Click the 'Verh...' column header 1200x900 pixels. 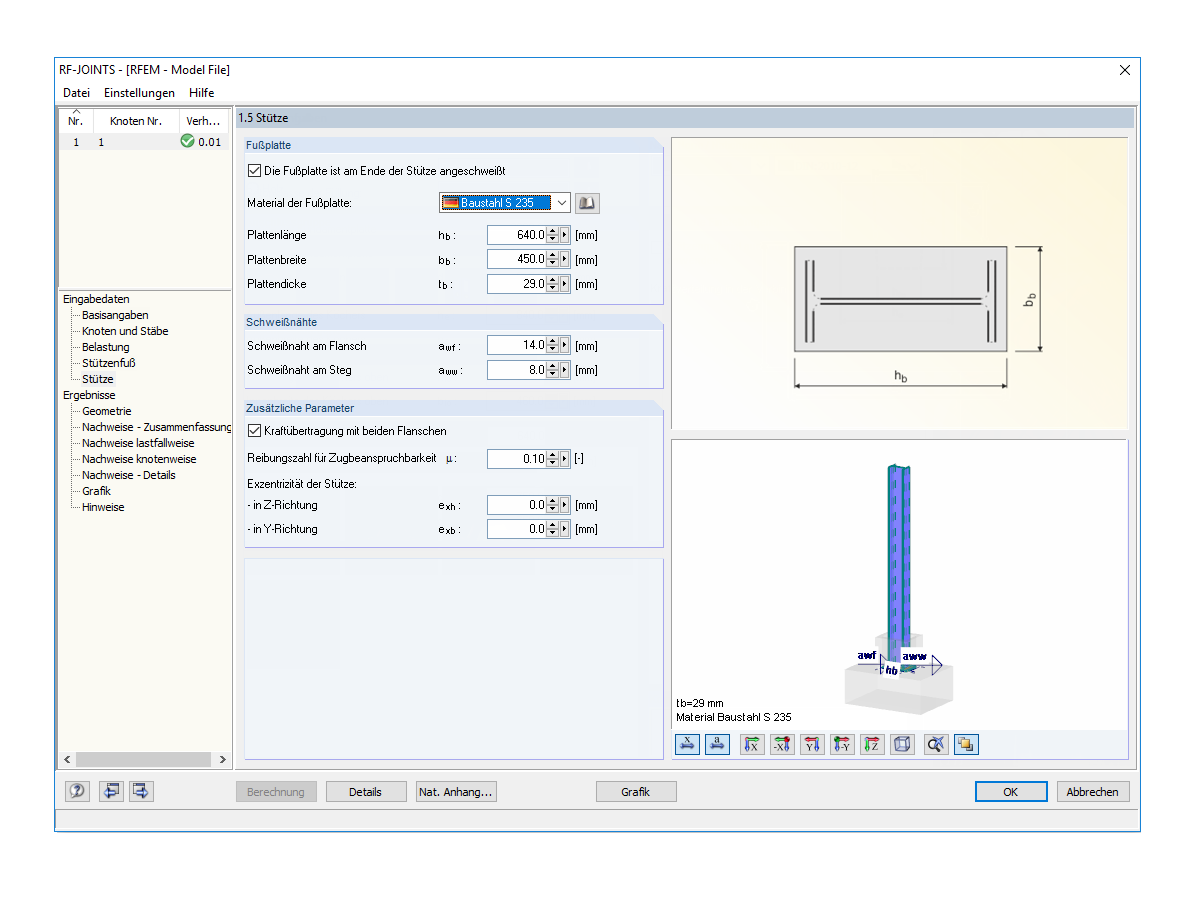(x=204, y=121)
